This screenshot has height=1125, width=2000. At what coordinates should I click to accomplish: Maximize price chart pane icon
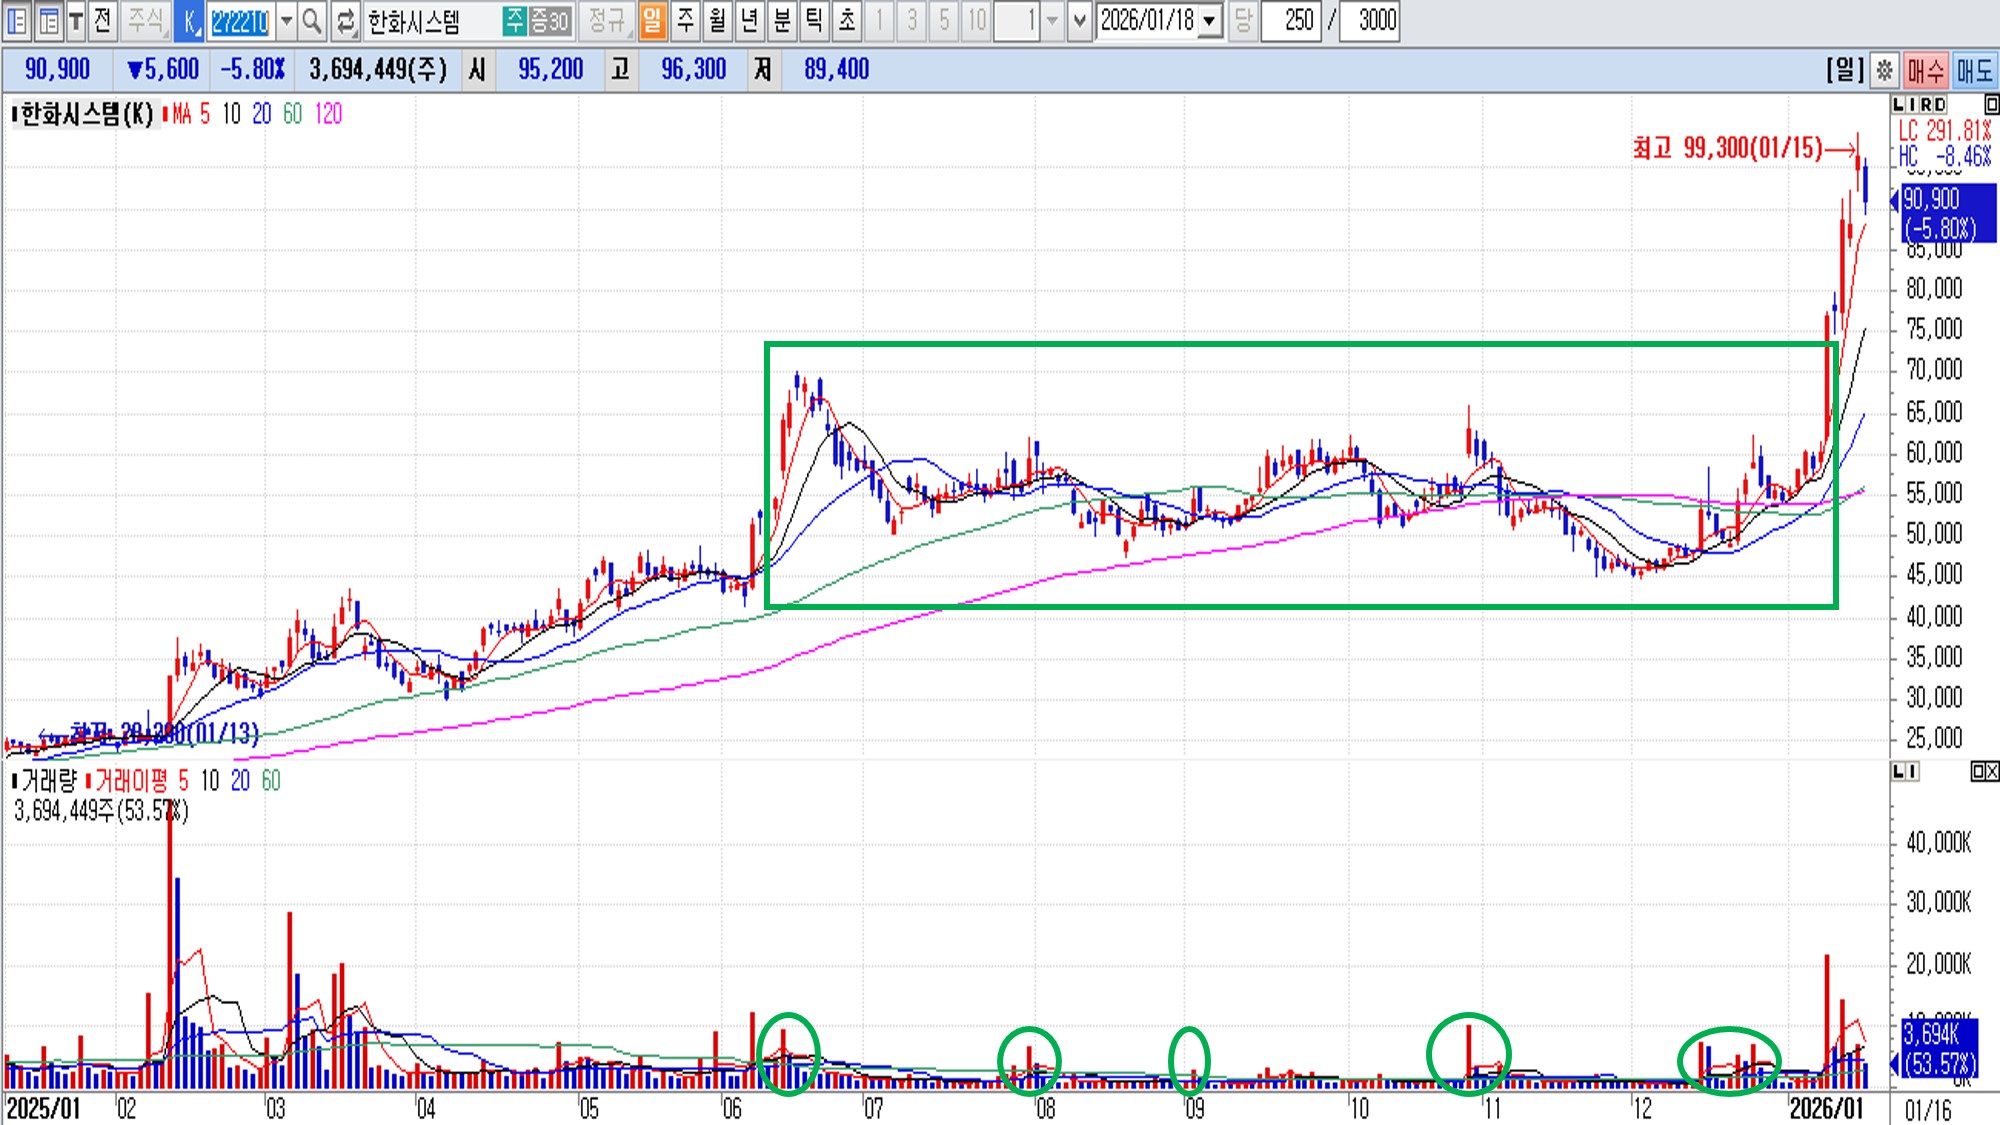coord(1991,104)
